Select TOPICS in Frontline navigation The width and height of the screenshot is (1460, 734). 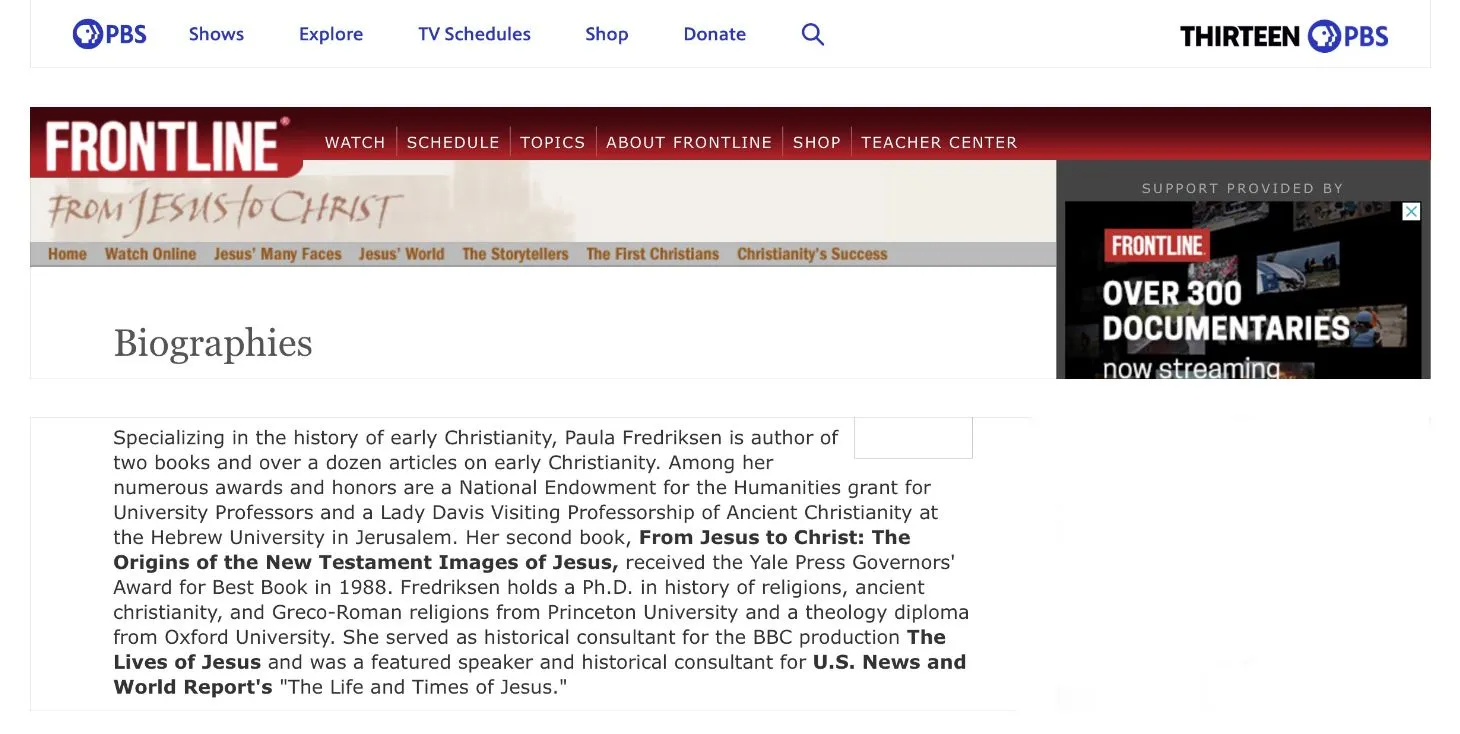[x=552, y=142]
